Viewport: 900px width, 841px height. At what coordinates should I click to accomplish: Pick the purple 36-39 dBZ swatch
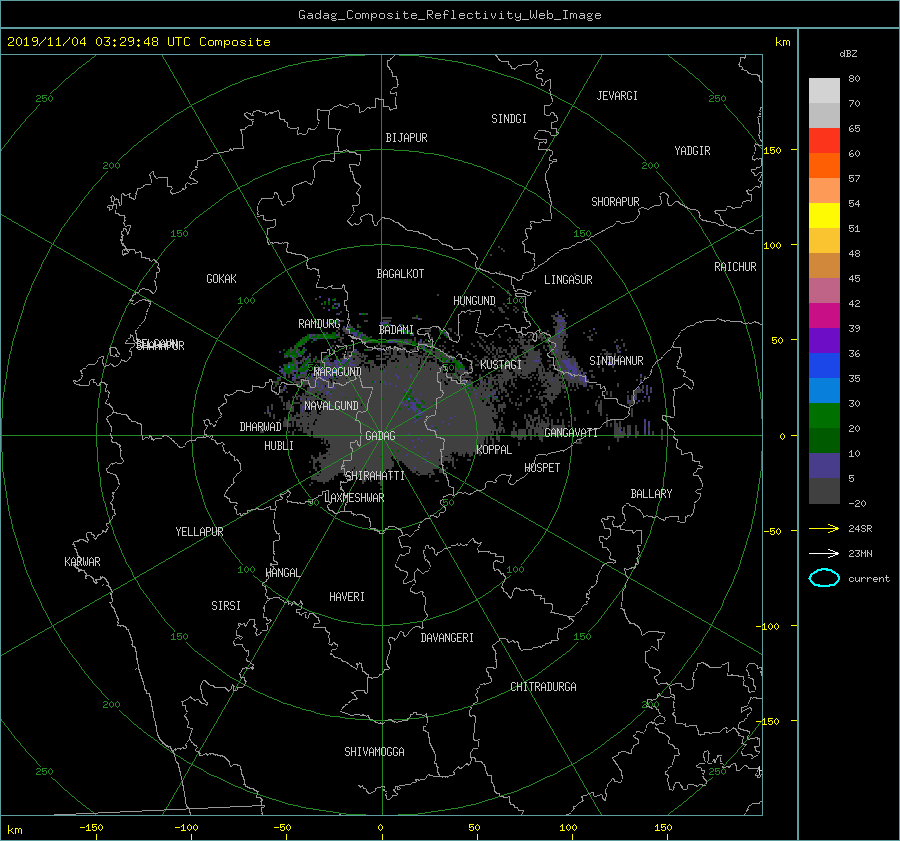pos(824,341)
